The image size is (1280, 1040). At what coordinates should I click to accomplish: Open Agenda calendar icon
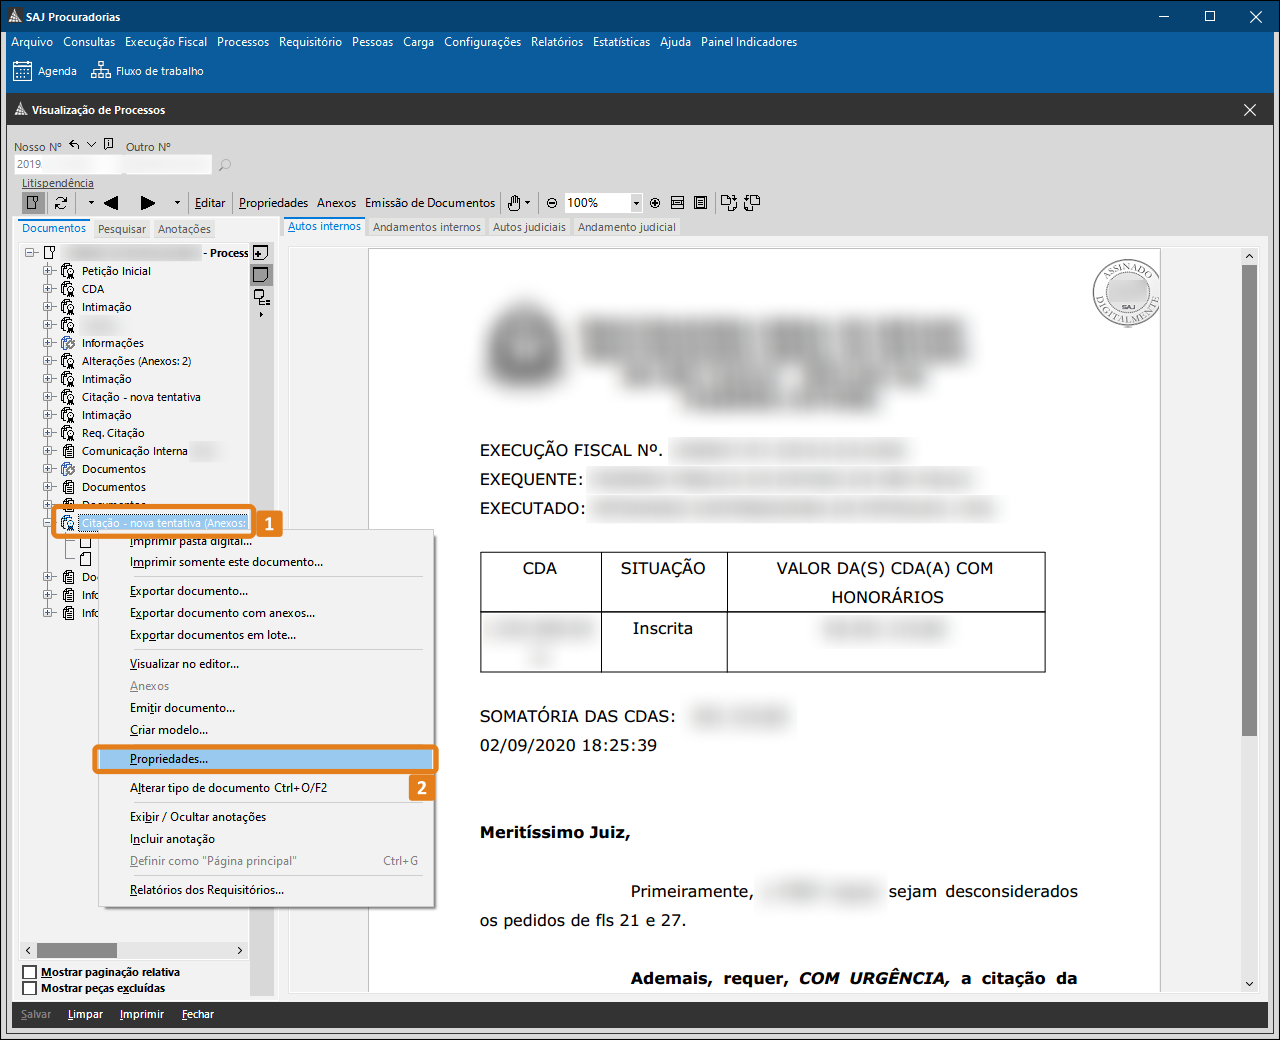(22, 71)
